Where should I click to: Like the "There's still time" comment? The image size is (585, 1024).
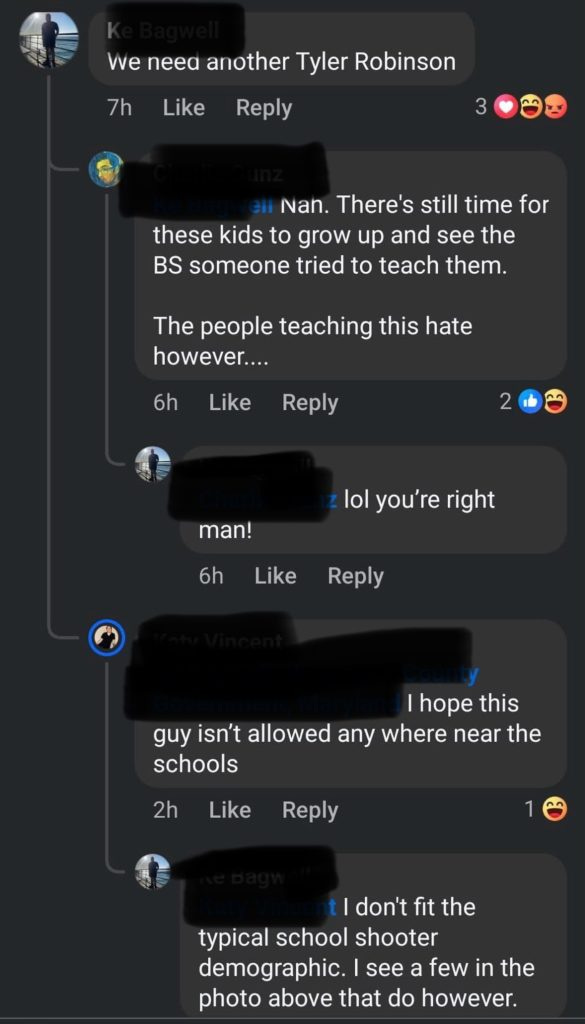pyautogui.click(x=230, y=402)
